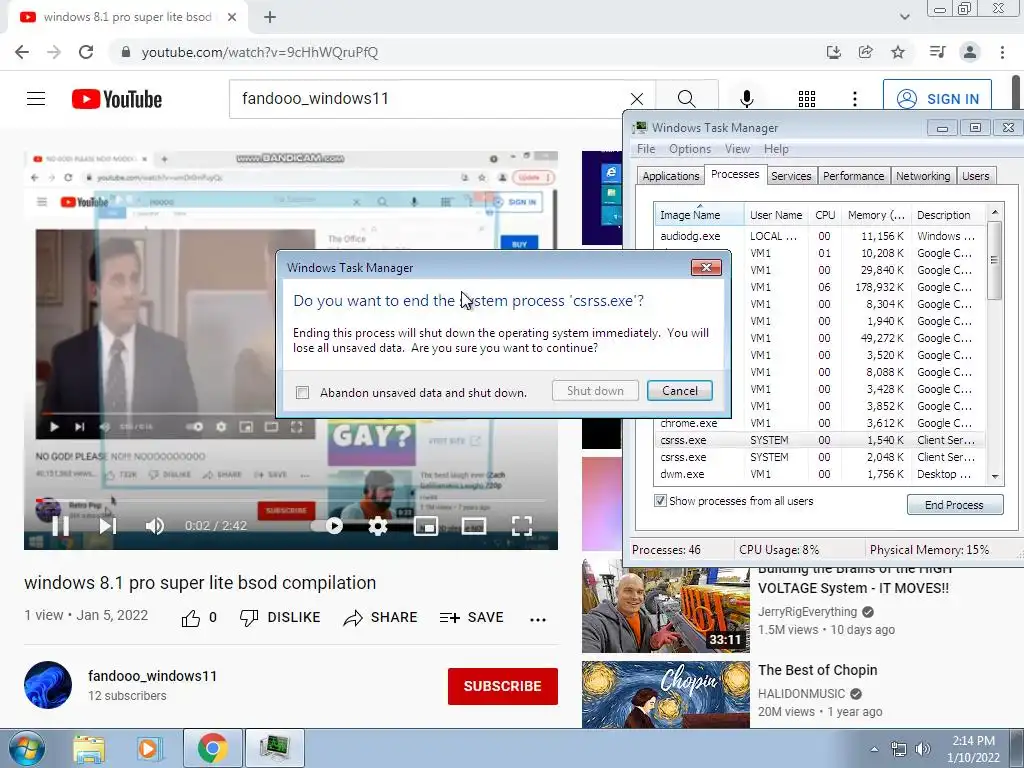Select the dwm.exe process row
1024x768 pixels.
pos(820,474)
